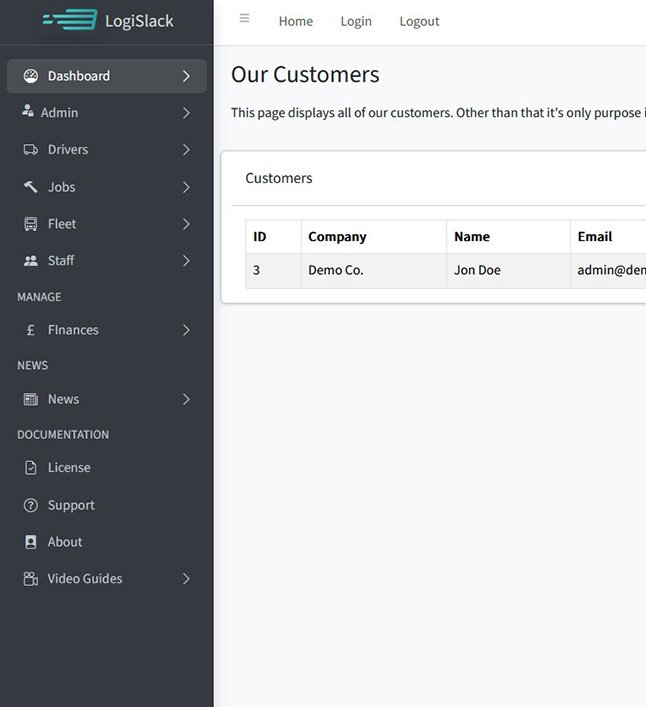This screenshot has height=707, width=646.
Task: Open the License documentation link
Action: [x=69, y=468]
